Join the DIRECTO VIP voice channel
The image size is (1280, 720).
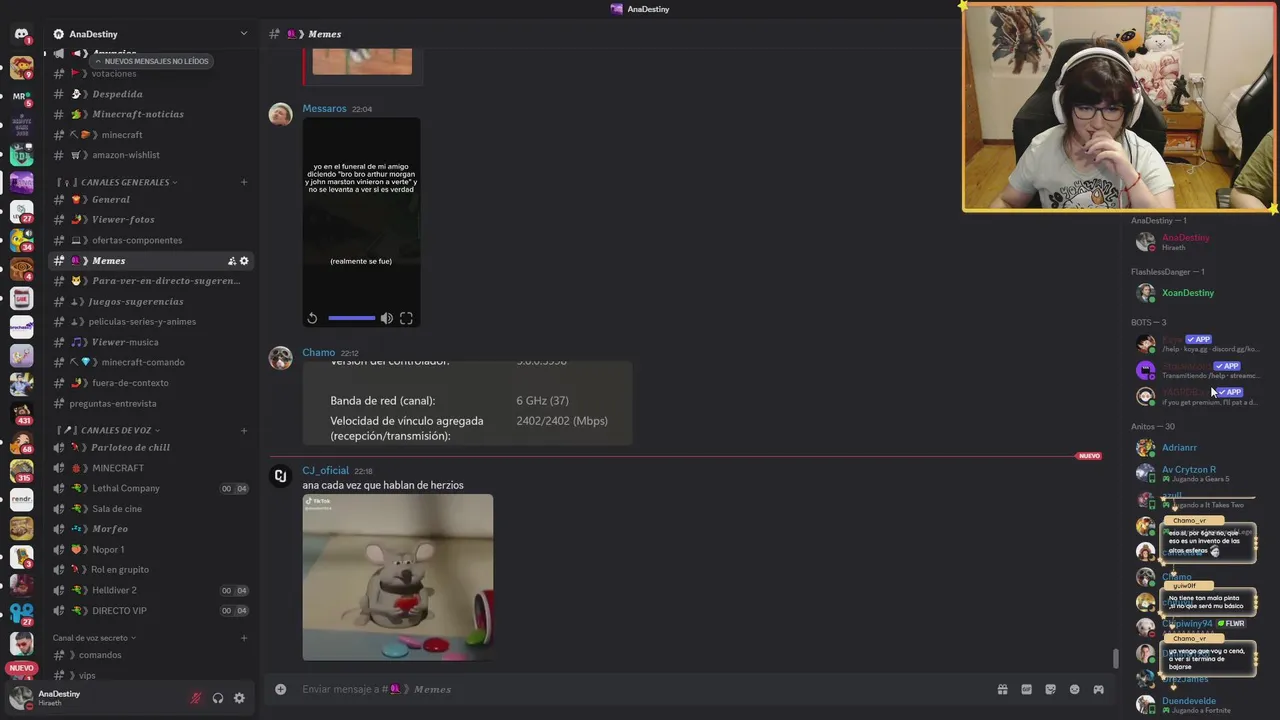(x=150, y=610)
